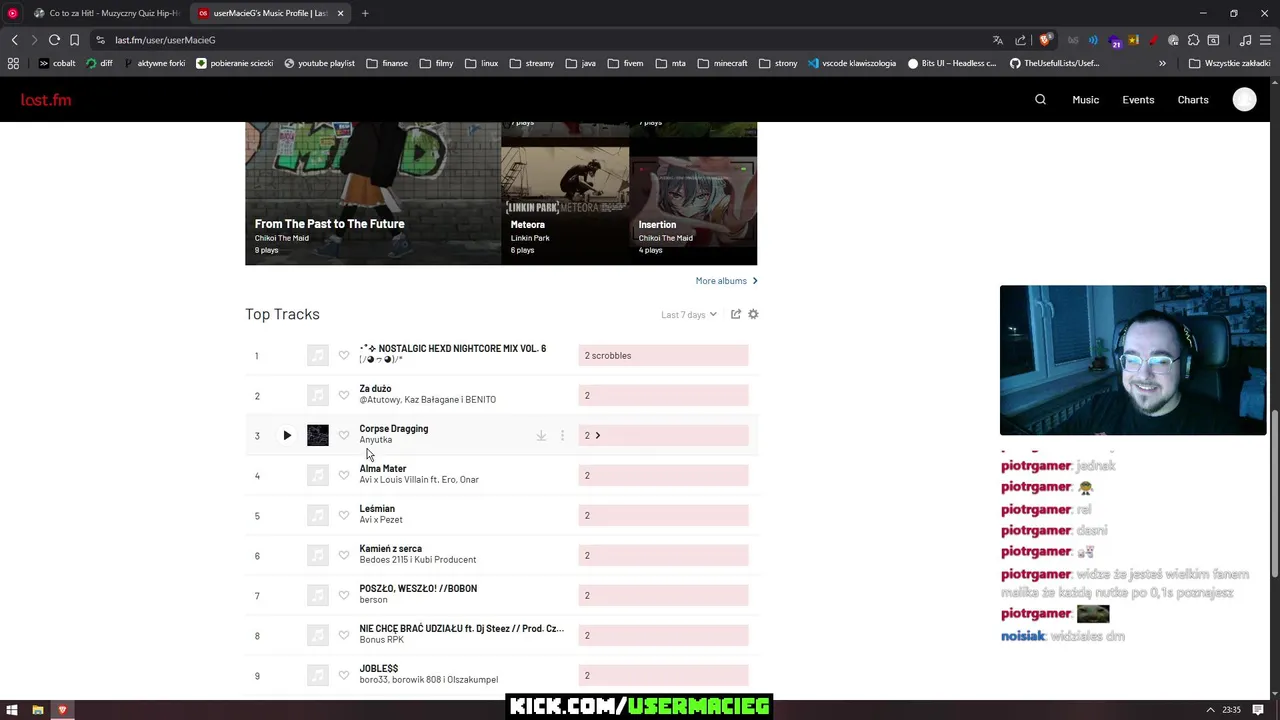Open the strony bookmarks folder
Image resolution: width=1280 pixels, height=720 pixels.
coord(778,63)
